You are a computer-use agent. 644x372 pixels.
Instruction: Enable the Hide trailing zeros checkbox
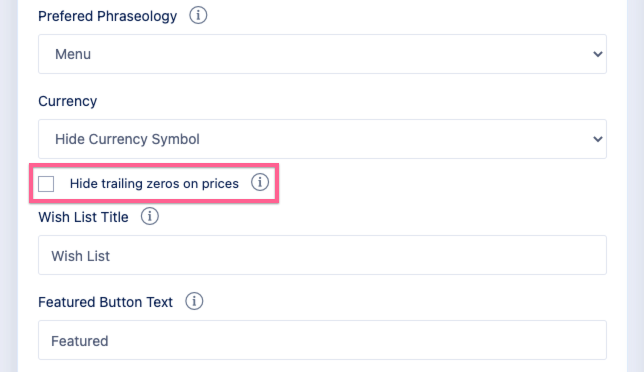46,184
